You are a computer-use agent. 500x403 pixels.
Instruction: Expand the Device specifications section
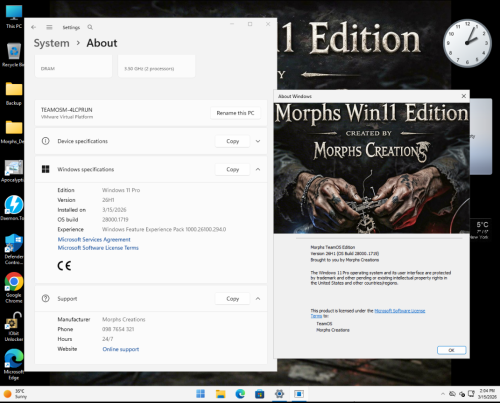click(x=258, y=141)
